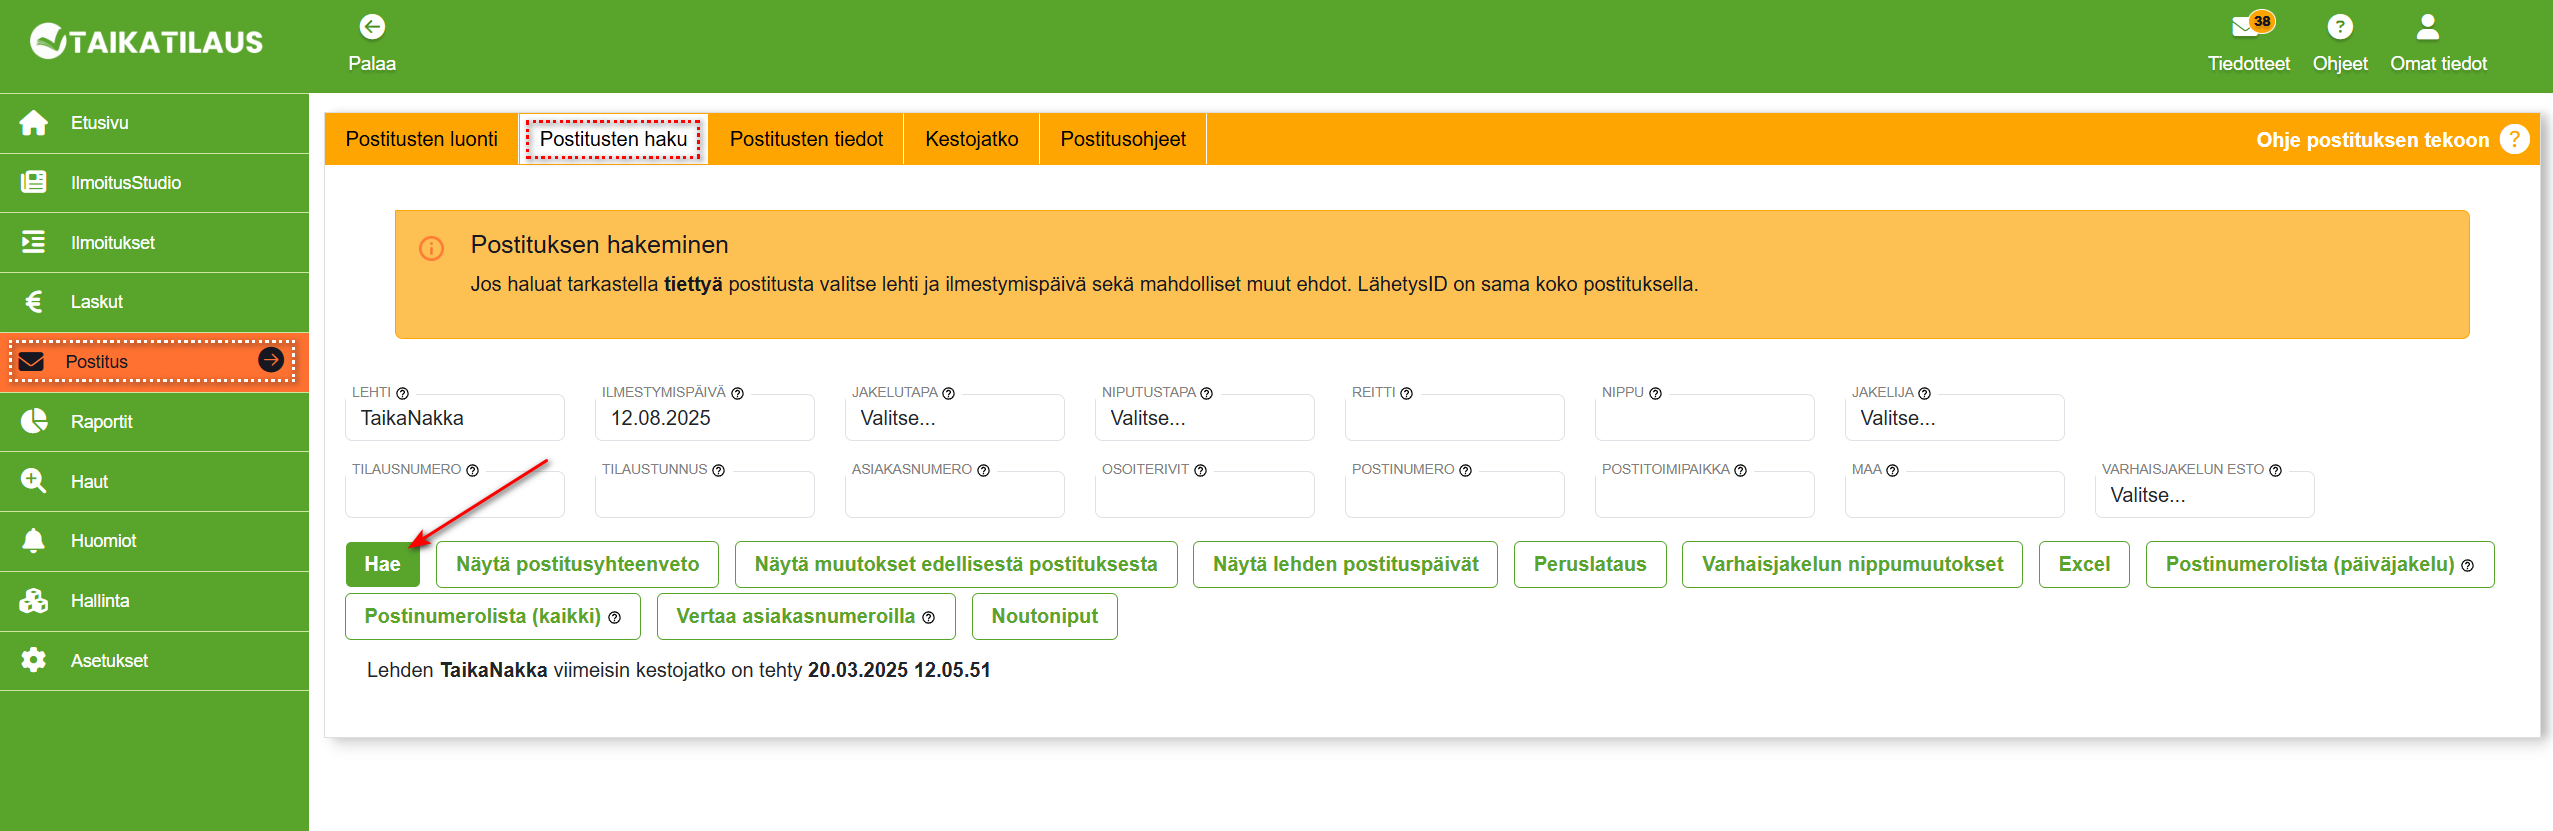
Task: Click the Peruslataus button
Action: coord(1590,564)
